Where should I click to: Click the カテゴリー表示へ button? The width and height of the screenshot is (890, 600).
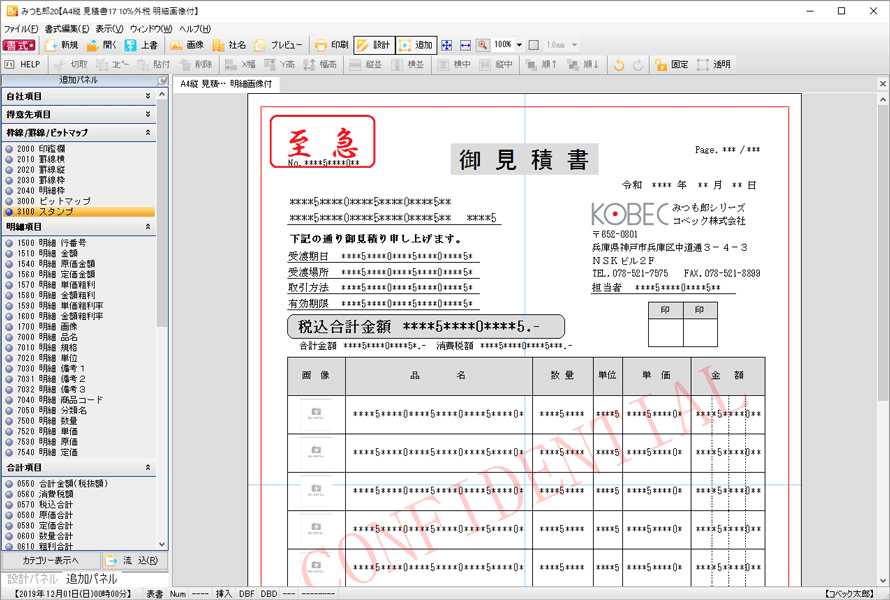[51, 561]
